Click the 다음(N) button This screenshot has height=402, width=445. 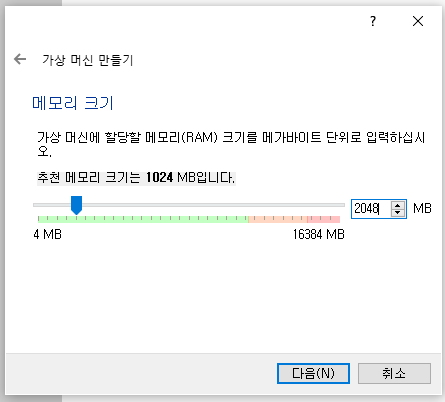pyautogui.click(x=313, y=373)
